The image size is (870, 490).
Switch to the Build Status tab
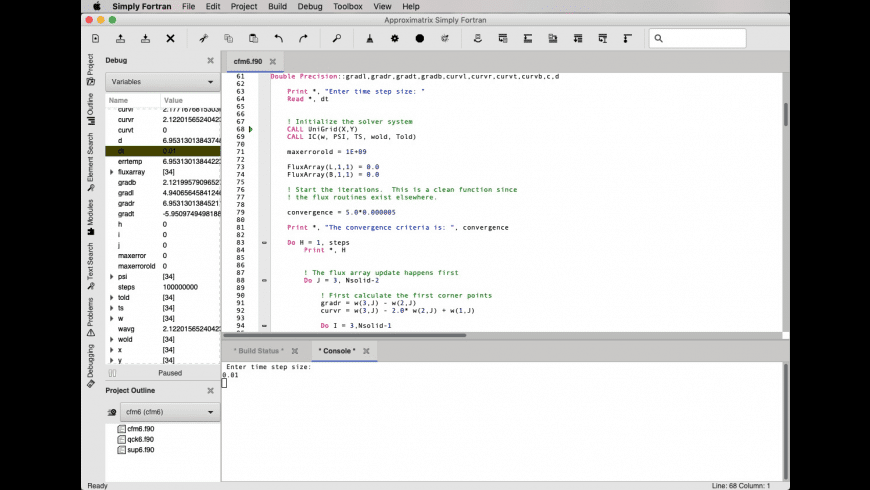258,351
